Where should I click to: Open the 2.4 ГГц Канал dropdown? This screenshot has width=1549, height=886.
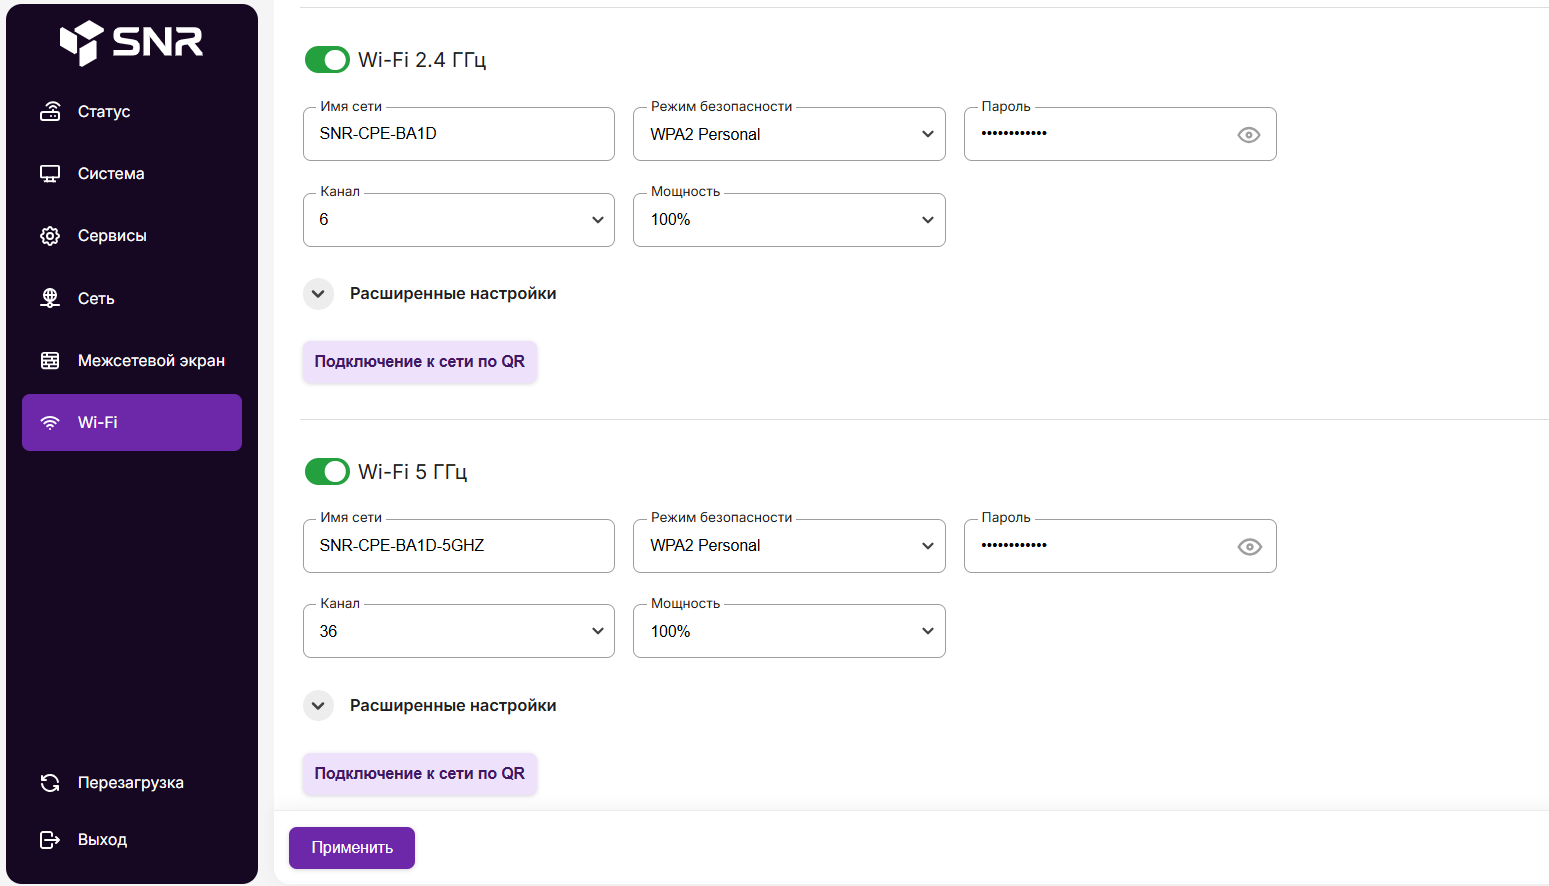click(x=458, y=220)
